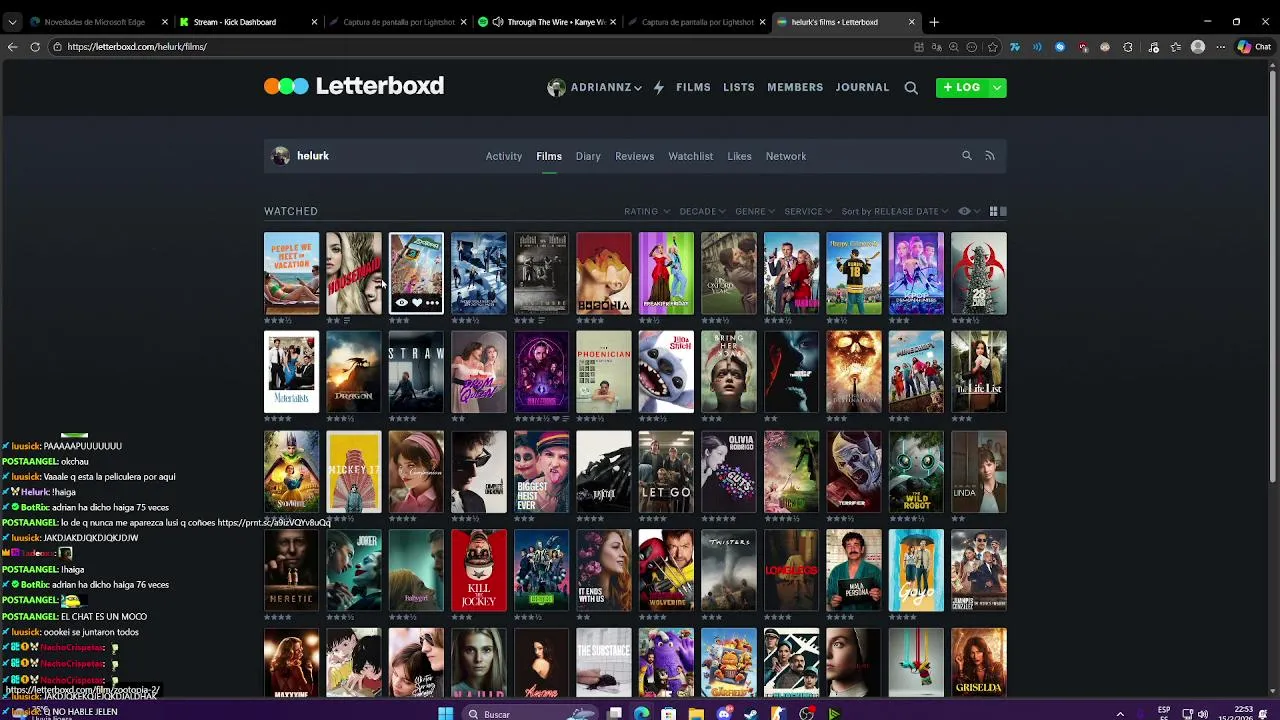This screenshot has height=720, width=1280.
Task: Go to LISTS in main navigation
Action: tap(739, 87)
